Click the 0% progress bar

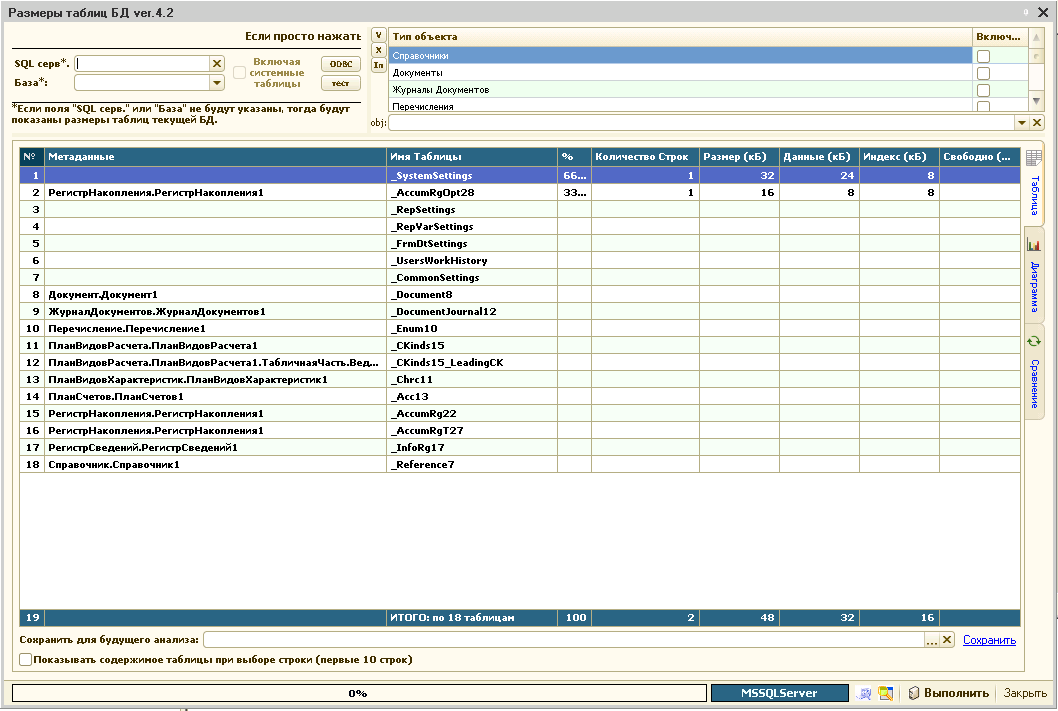(357, 693)
